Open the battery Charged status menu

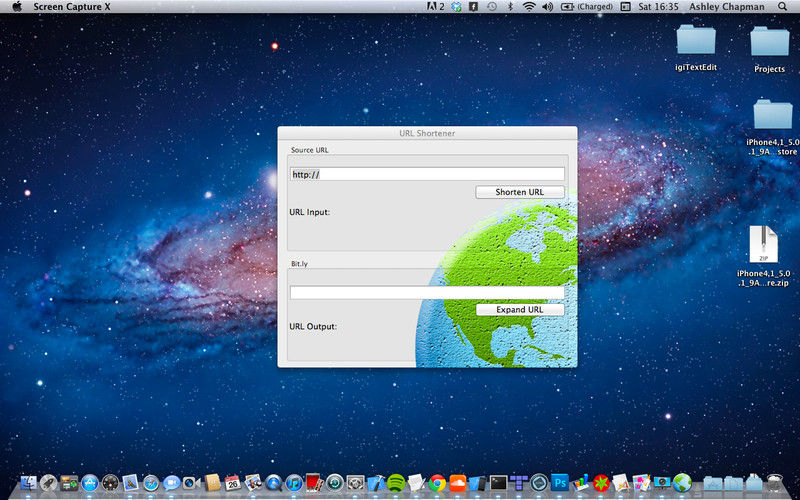point(587,7)
